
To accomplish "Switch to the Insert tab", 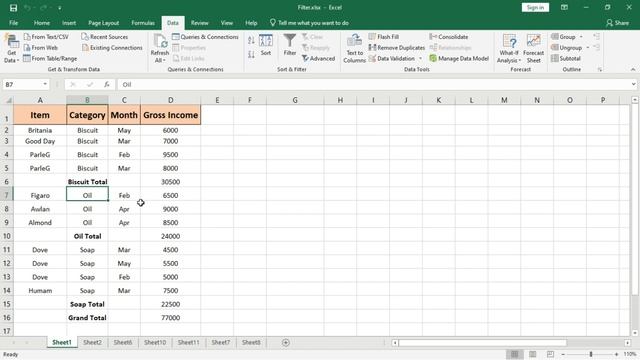I will pos(69,23).
